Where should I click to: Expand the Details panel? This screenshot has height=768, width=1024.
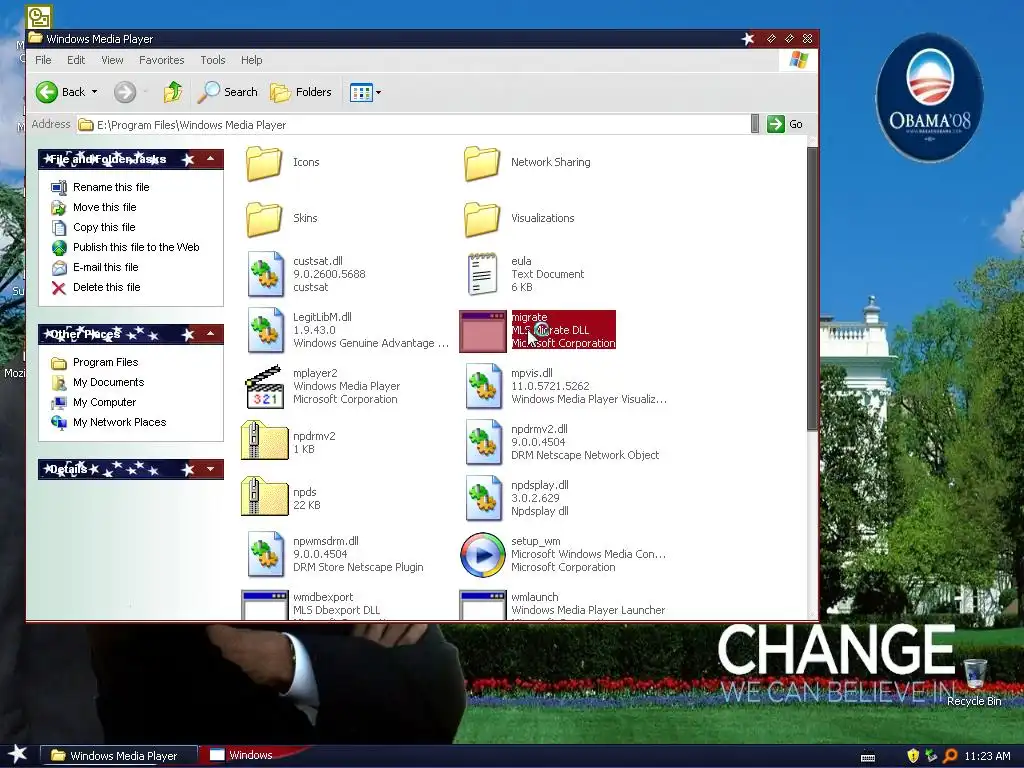click(x=210, y=469)
